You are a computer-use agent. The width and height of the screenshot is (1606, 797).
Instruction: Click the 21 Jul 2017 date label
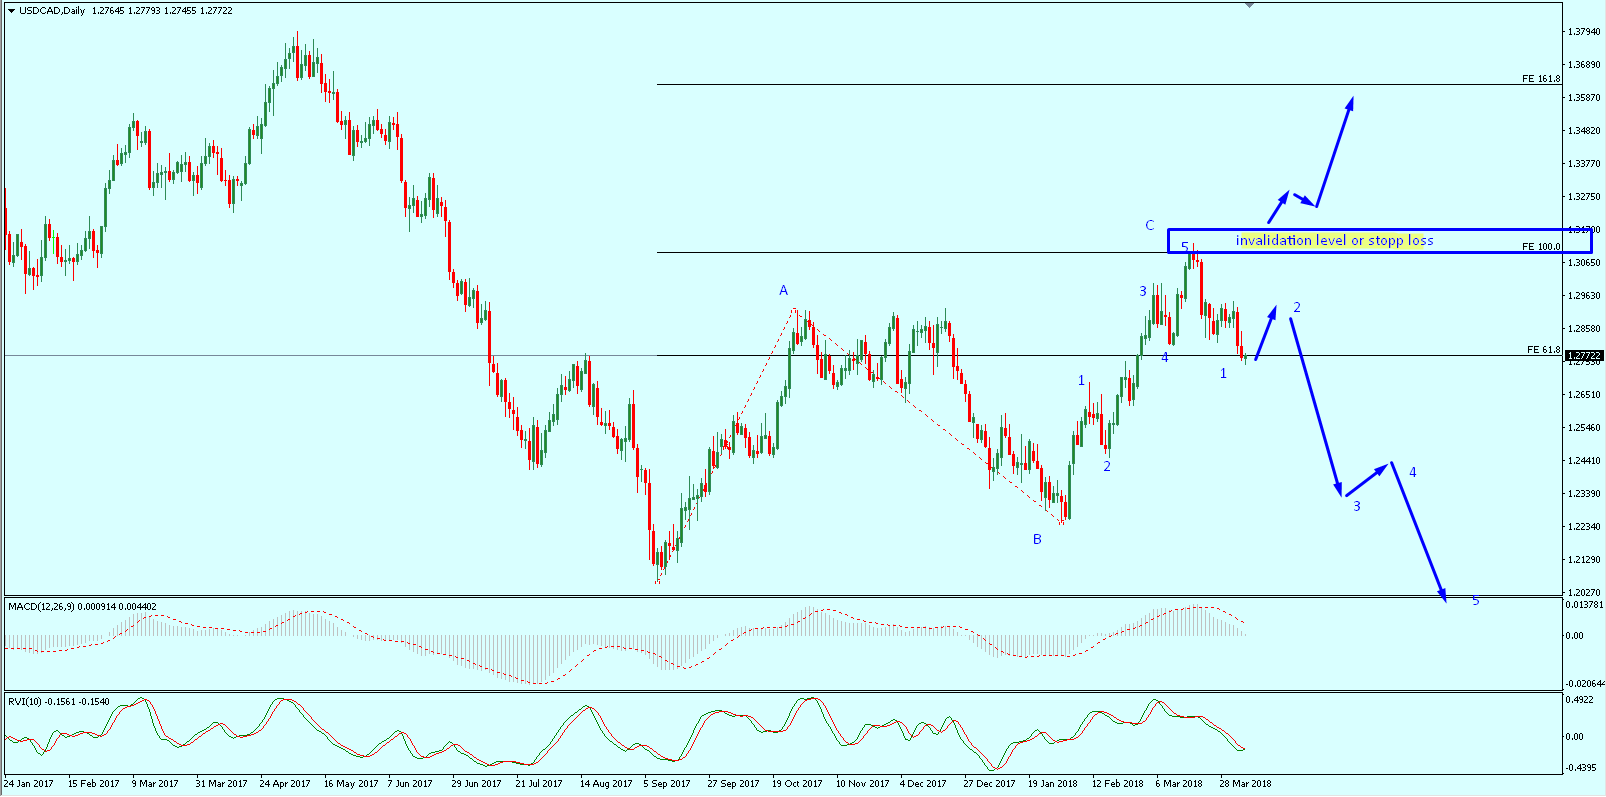(539, 784)
